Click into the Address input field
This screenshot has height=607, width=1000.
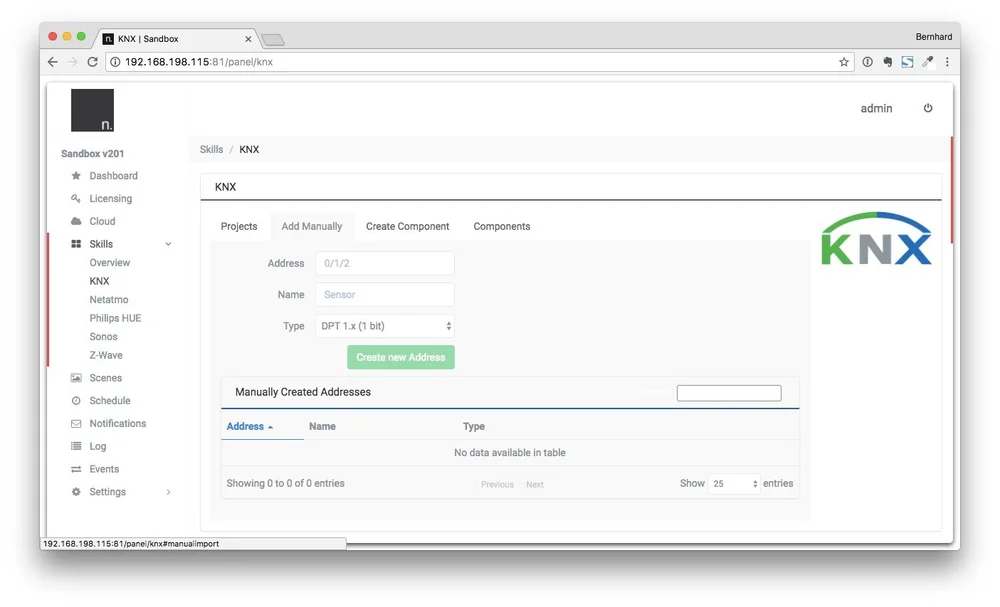[x=385, y=263]
